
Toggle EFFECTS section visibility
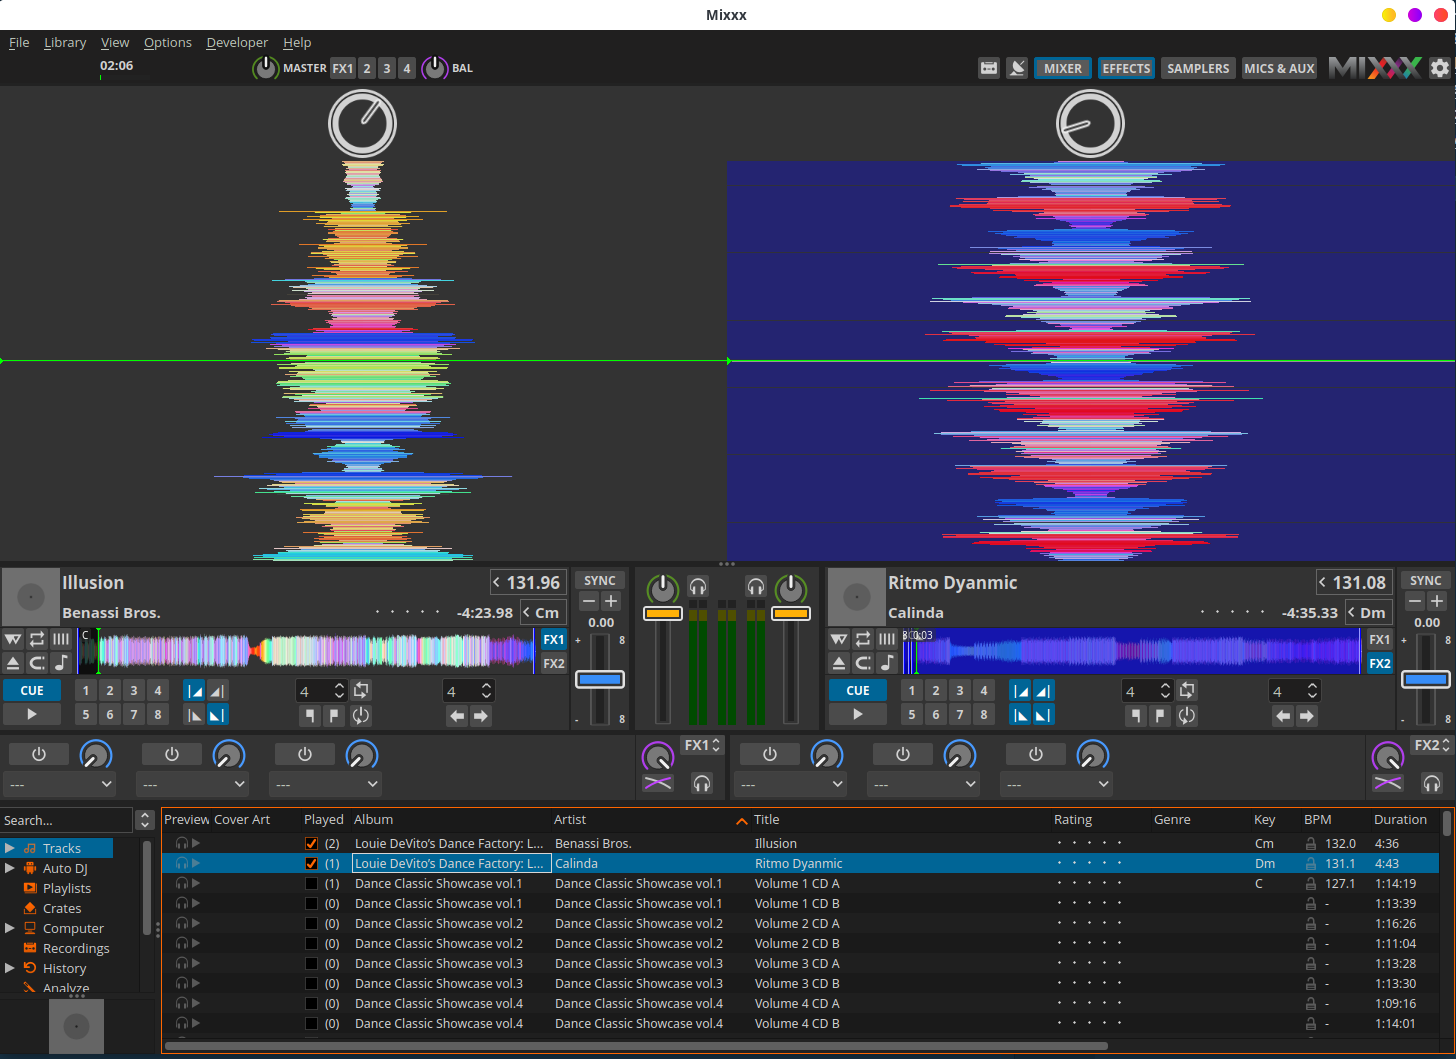pos(1126,68)
